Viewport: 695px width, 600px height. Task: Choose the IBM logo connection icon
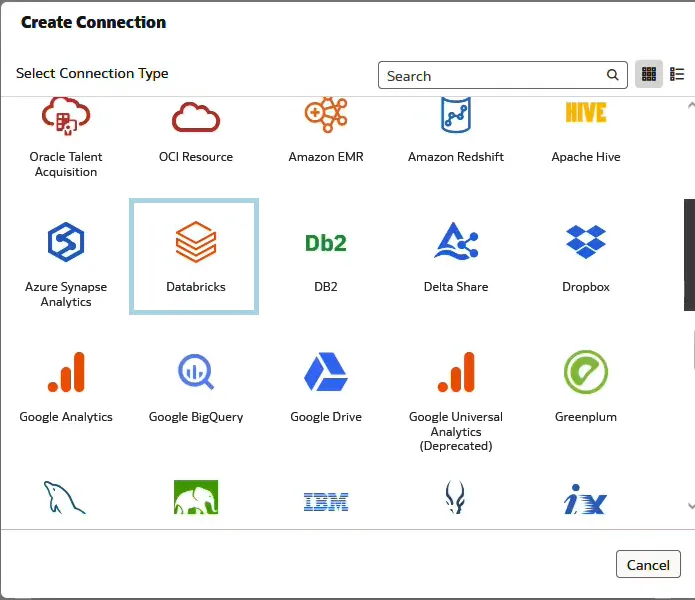(326, 502)
